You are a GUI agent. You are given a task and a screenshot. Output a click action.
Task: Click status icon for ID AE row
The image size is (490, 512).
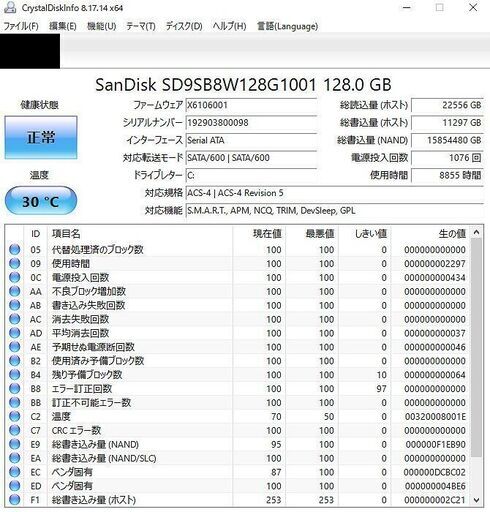[x=14, y=347]
